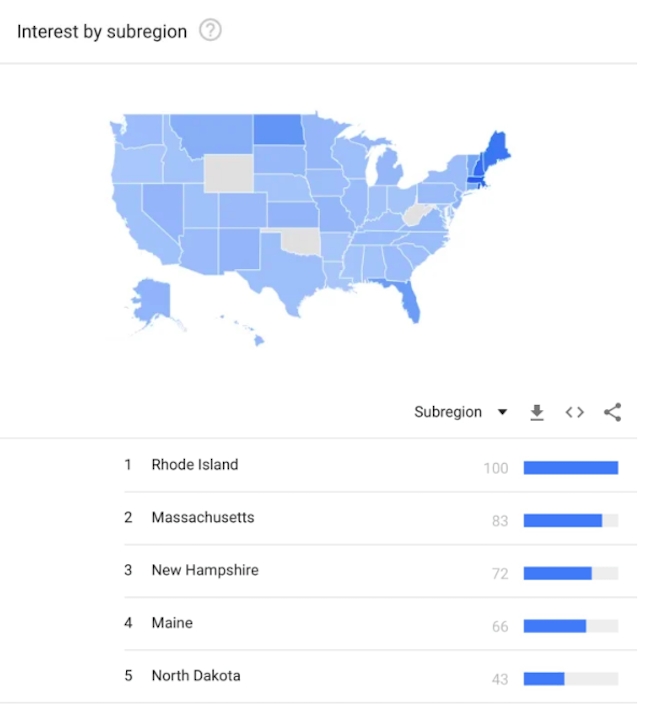
Task: Select Rhode Island in ranking list
Action: click(195, 465)
